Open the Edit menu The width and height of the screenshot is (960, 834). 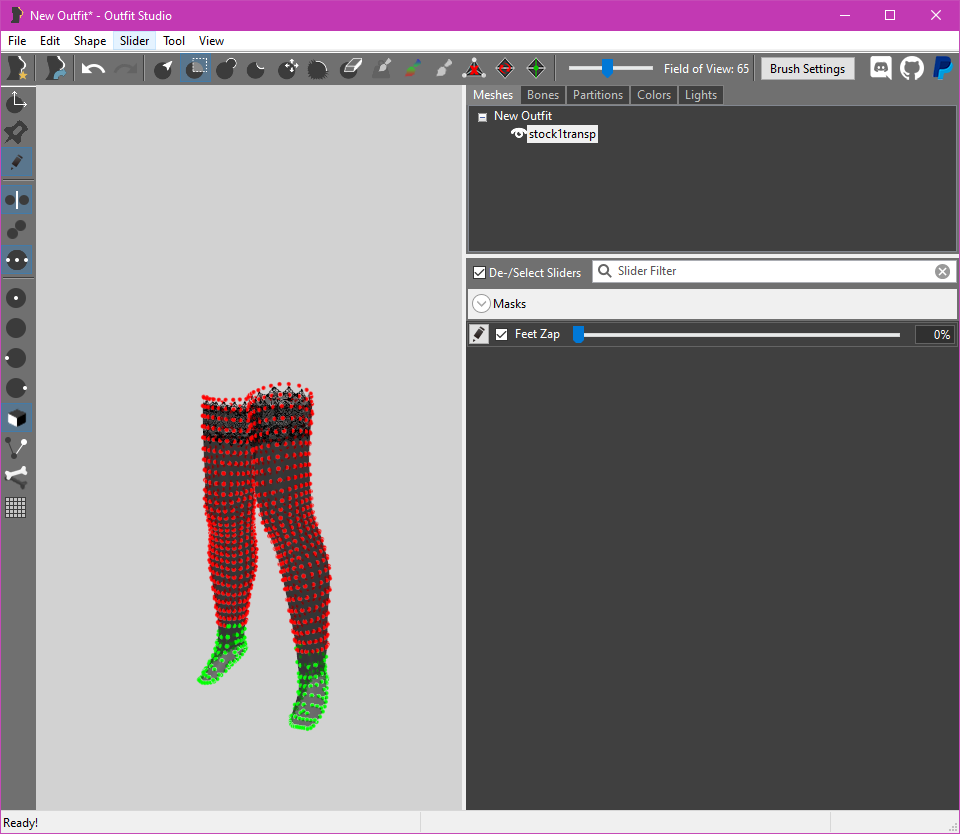(50, 41)
